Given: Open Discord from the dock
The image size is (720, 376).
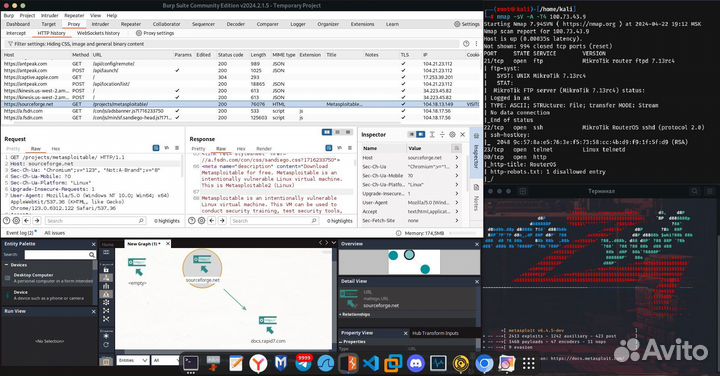Looking at the screenshot, I should pos(416,364).
